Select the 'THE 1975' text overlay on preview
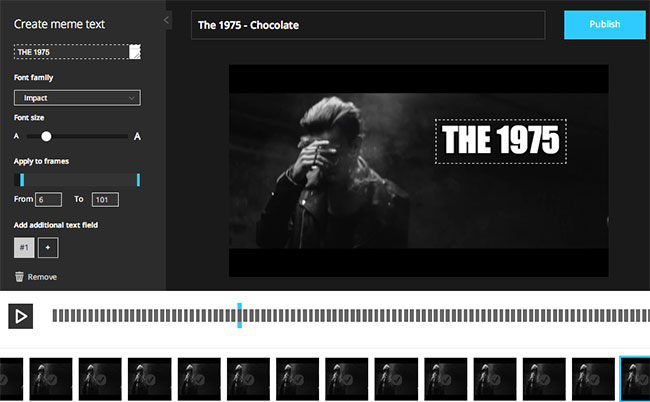The width and height of the screenshot is (650, 402). [x=501, y=141]
